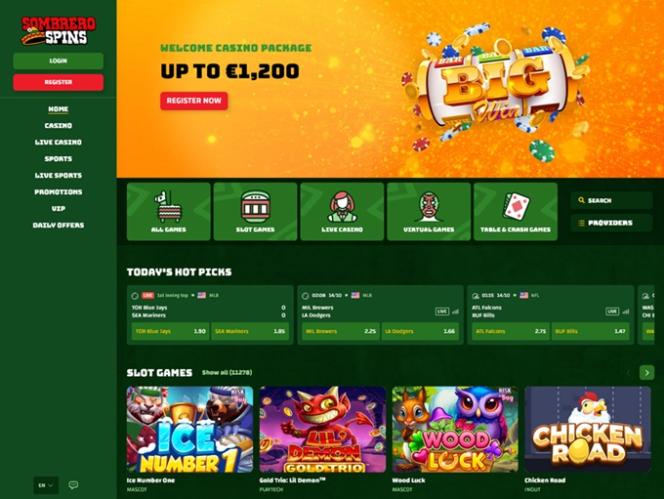Select the Live Casino dealer tile
Image resolution: width=664 pixels, height=499 pixels.
(x=342, y=211)
